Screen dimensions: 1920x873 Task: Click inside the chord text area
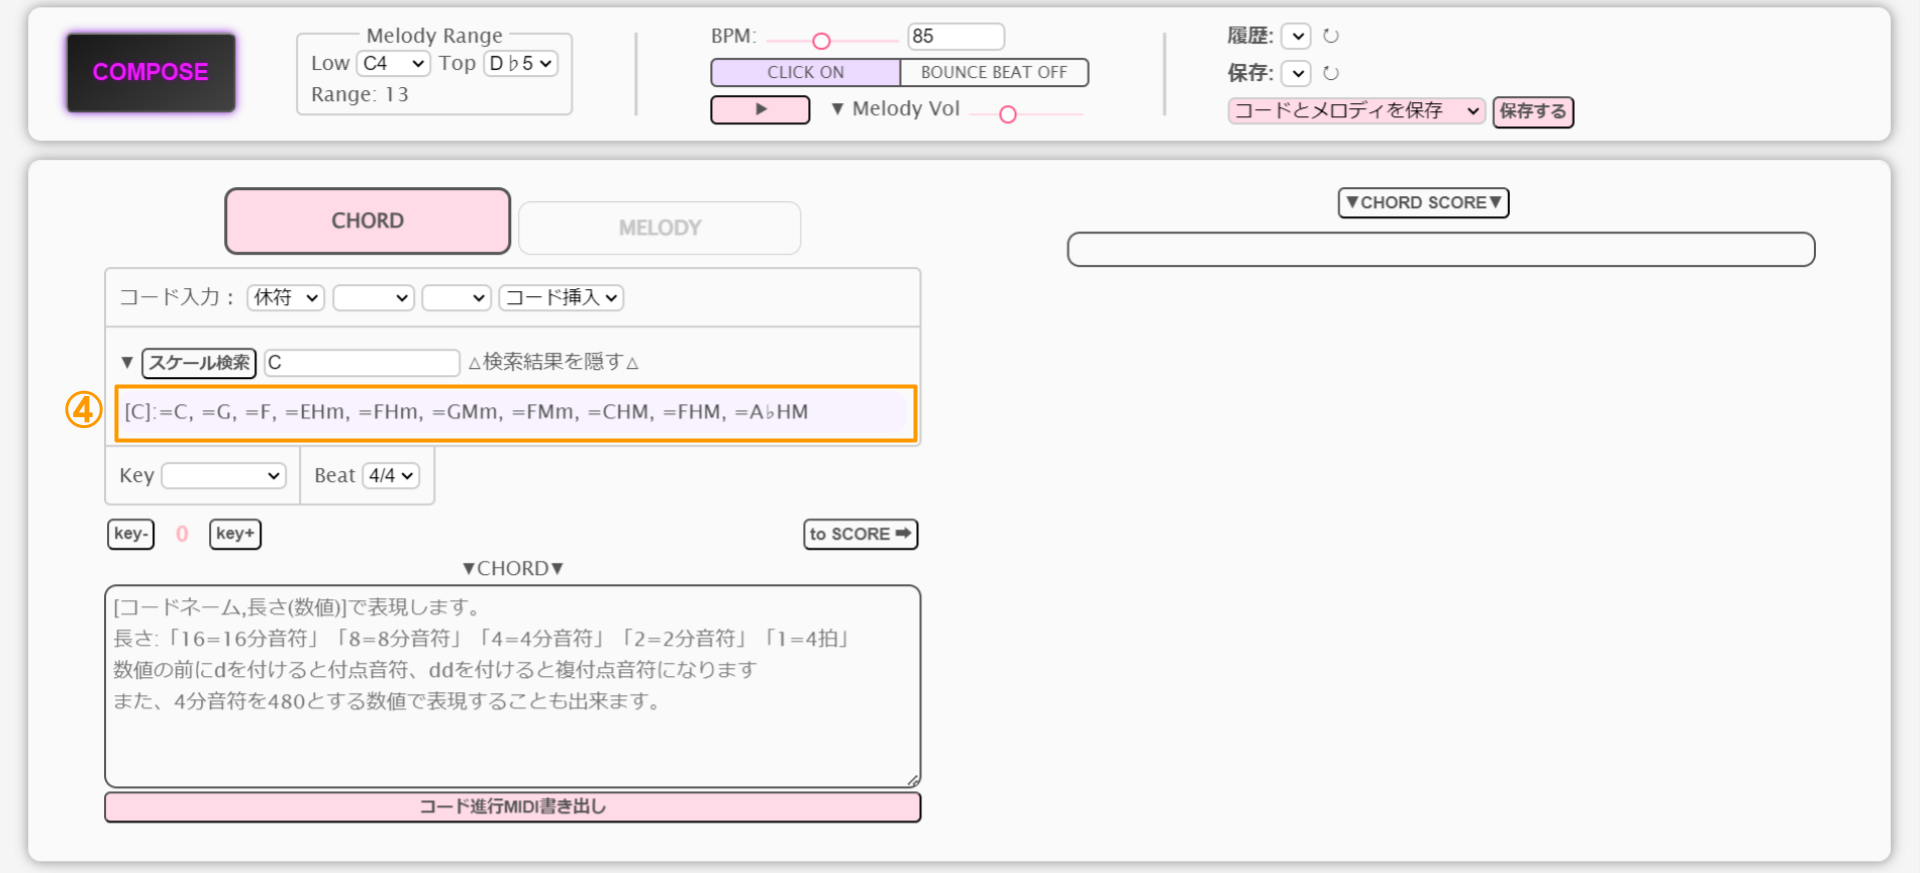pos(512,686)
